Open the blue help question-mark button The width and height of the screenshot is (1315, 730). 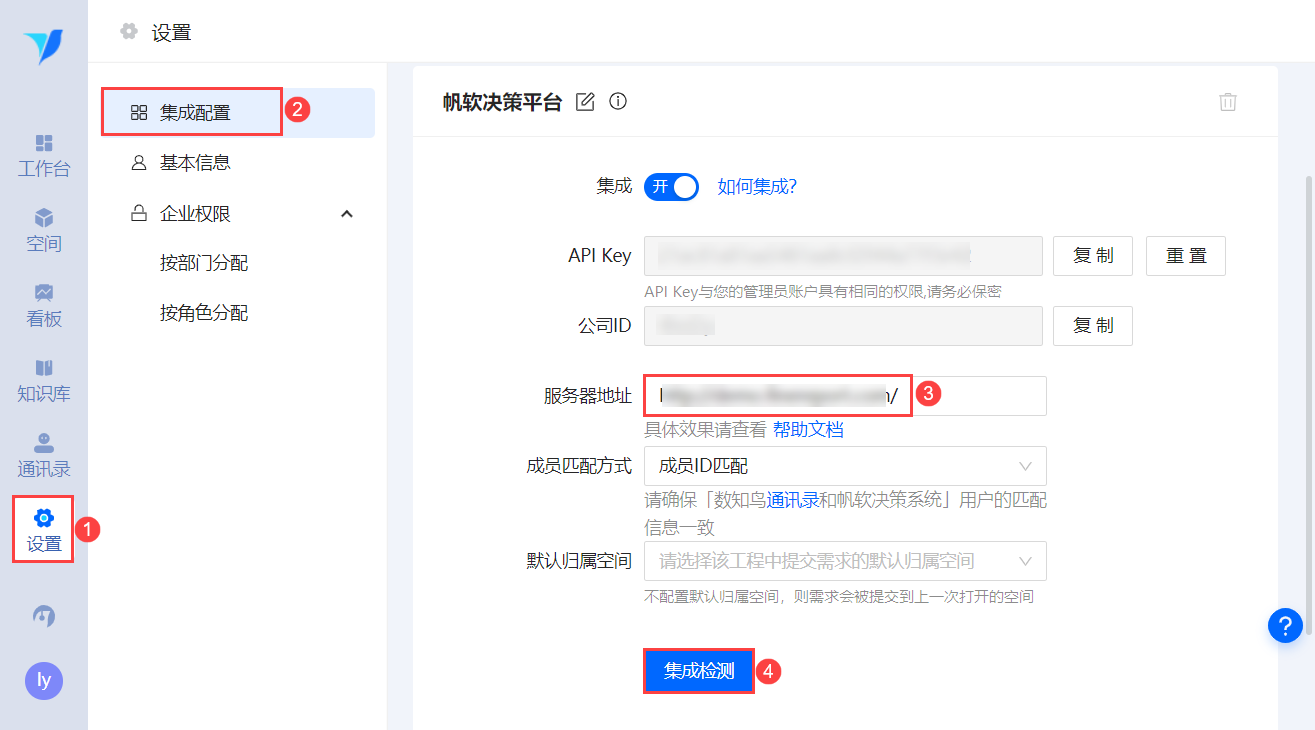(1285, 625)
